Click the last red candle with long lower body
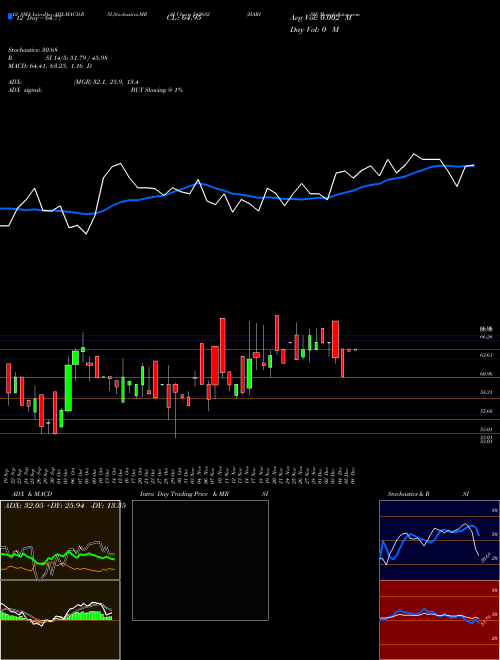This screenshot has width=500, height=660. [343, 363]
